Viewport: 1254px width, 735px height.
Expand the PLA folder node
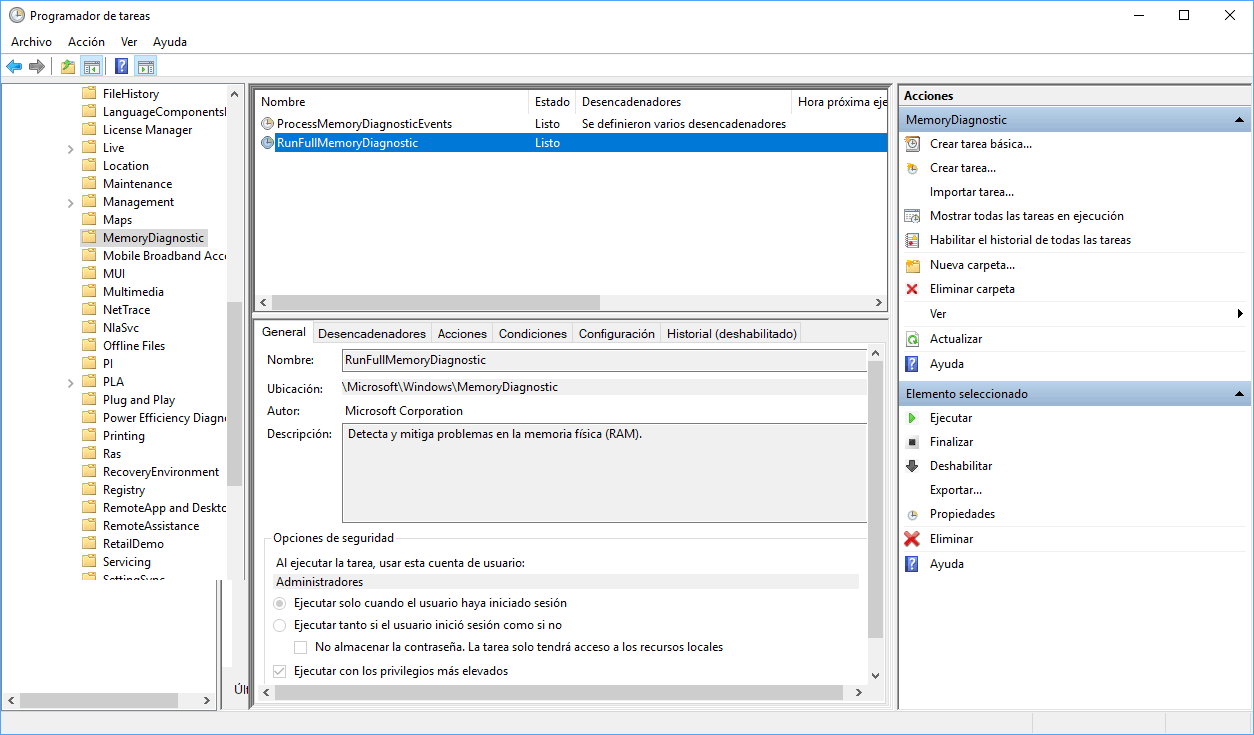pyautogui.click(x=71, y=382)
